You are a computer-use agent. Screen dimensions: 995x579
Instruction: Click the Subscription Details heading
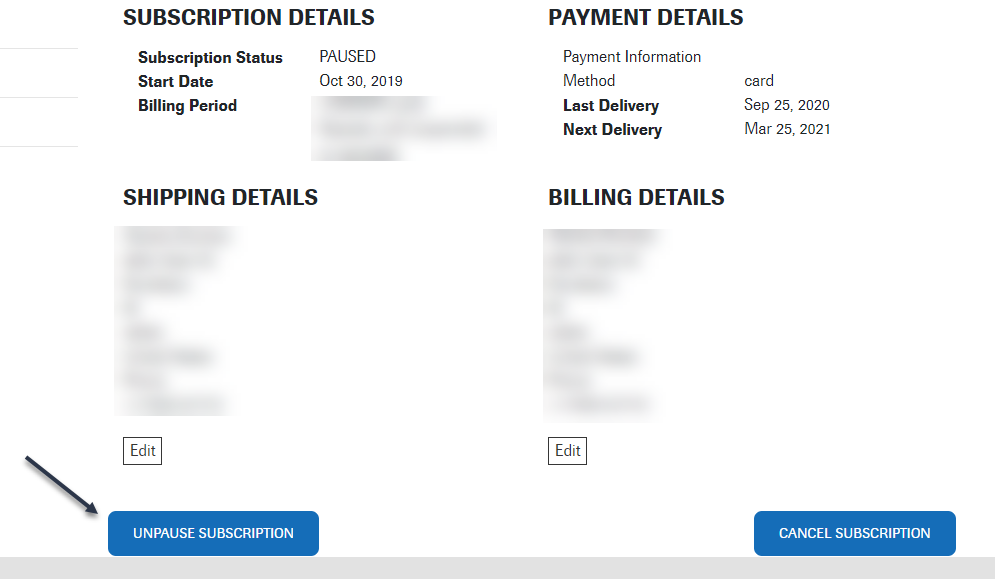(x=249, y=18)
